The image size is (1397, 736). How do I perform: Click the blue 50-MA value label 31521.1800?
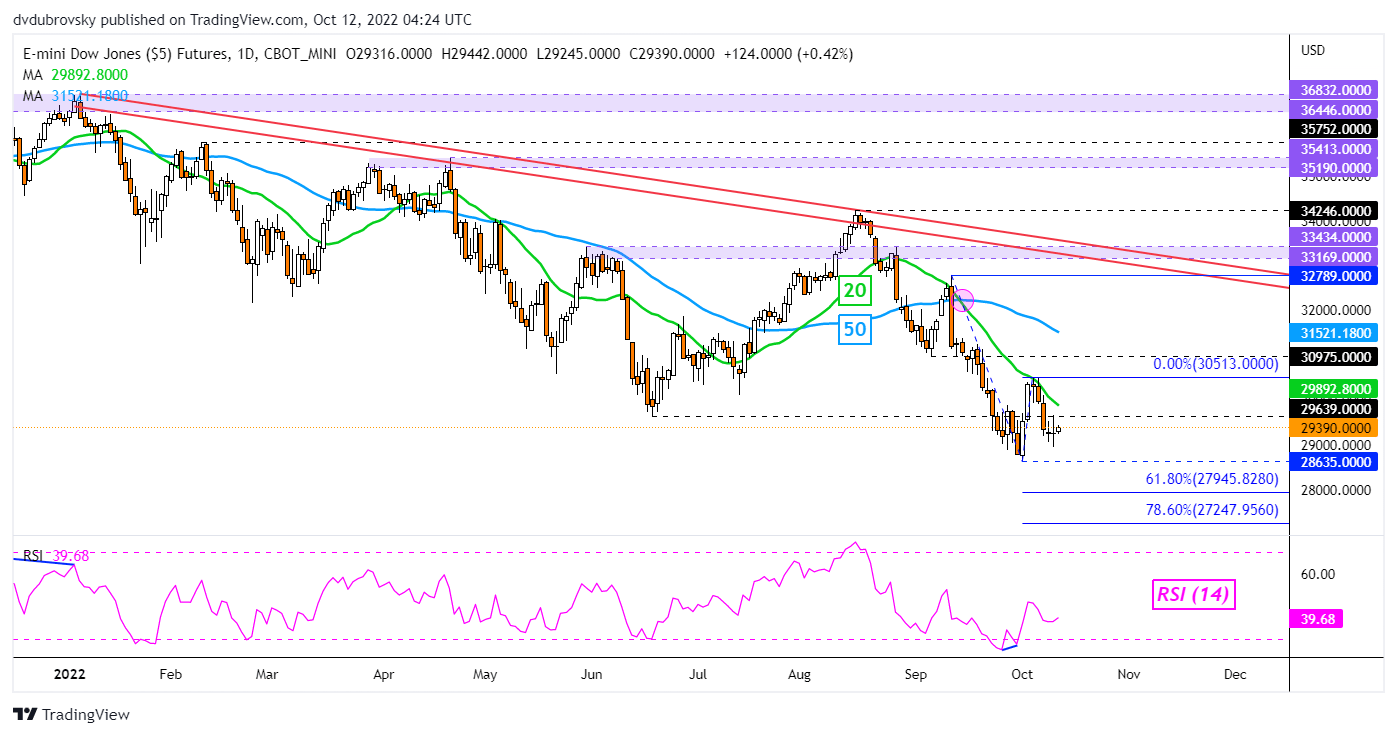(x=1335, y=332)
